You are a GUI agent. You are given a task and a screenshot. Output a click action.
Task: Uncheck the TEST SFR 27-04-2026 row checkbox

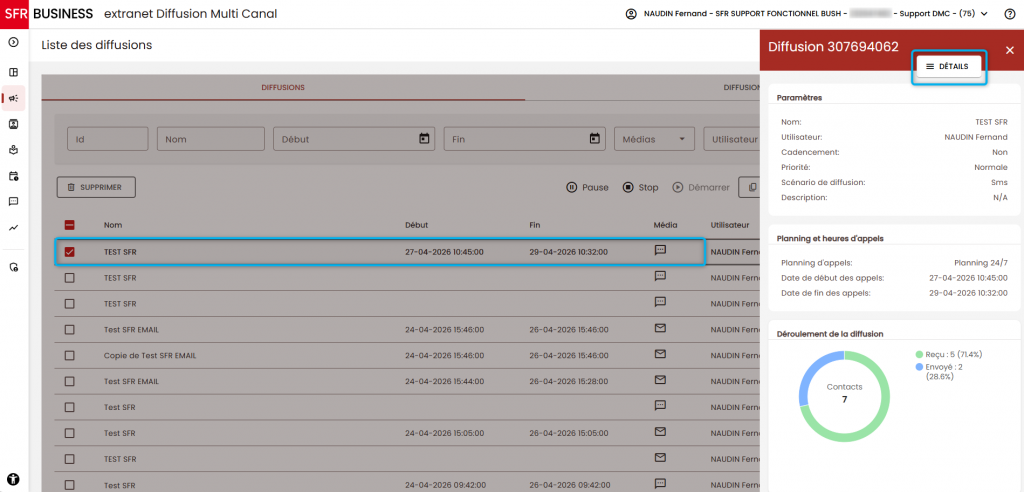pos(70,252)
